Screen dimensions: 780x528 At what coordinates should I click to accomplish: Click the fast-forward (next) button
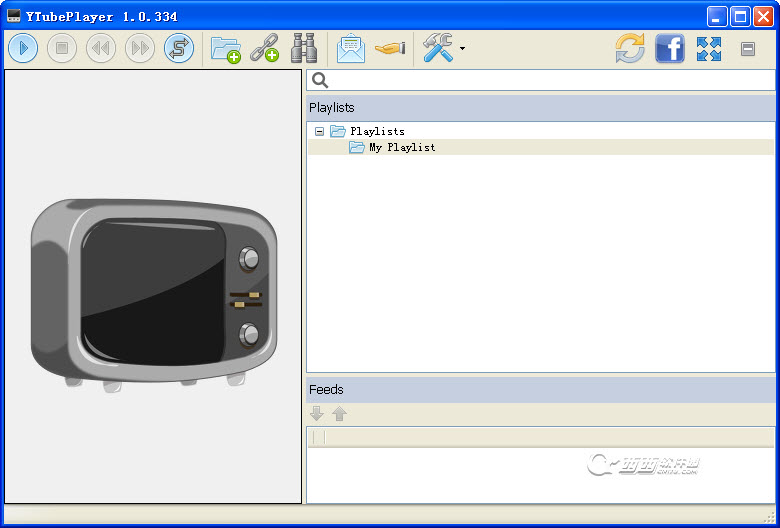coord(140,48)
